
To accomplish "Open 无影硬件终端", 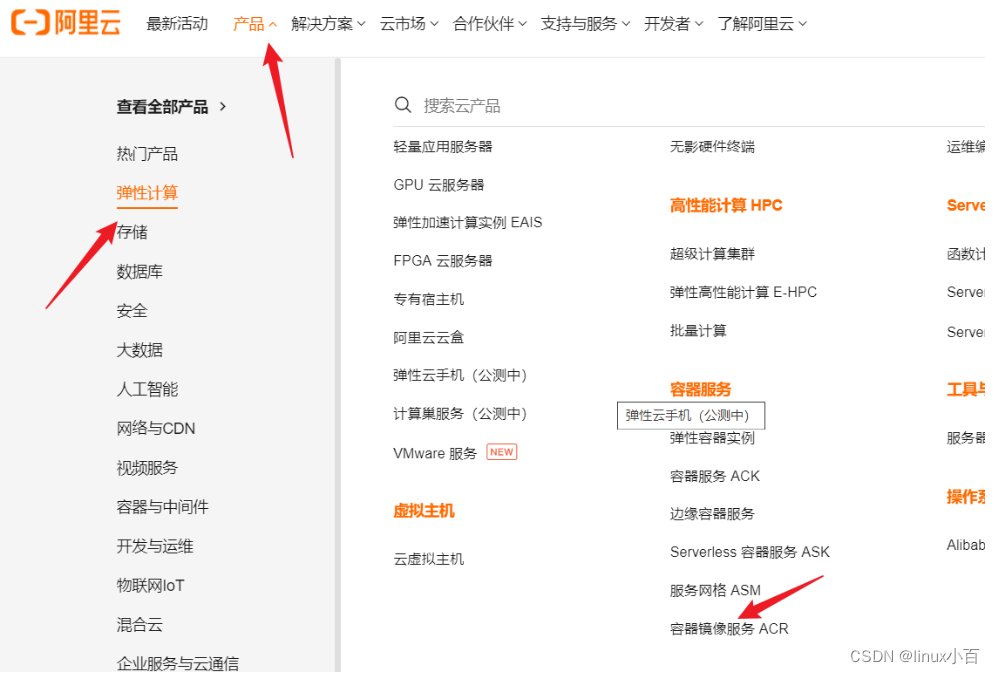I will pyautogui.click(x=713, y=147).
